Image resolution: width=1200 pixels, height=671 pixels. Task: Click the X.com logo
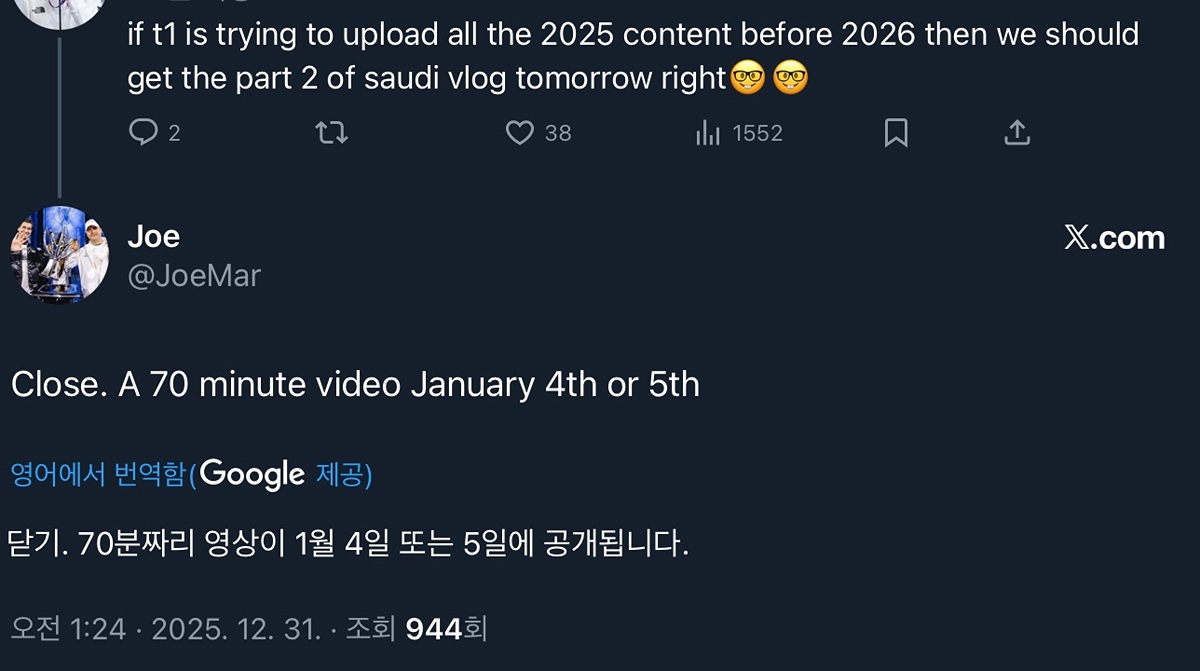1114,238
